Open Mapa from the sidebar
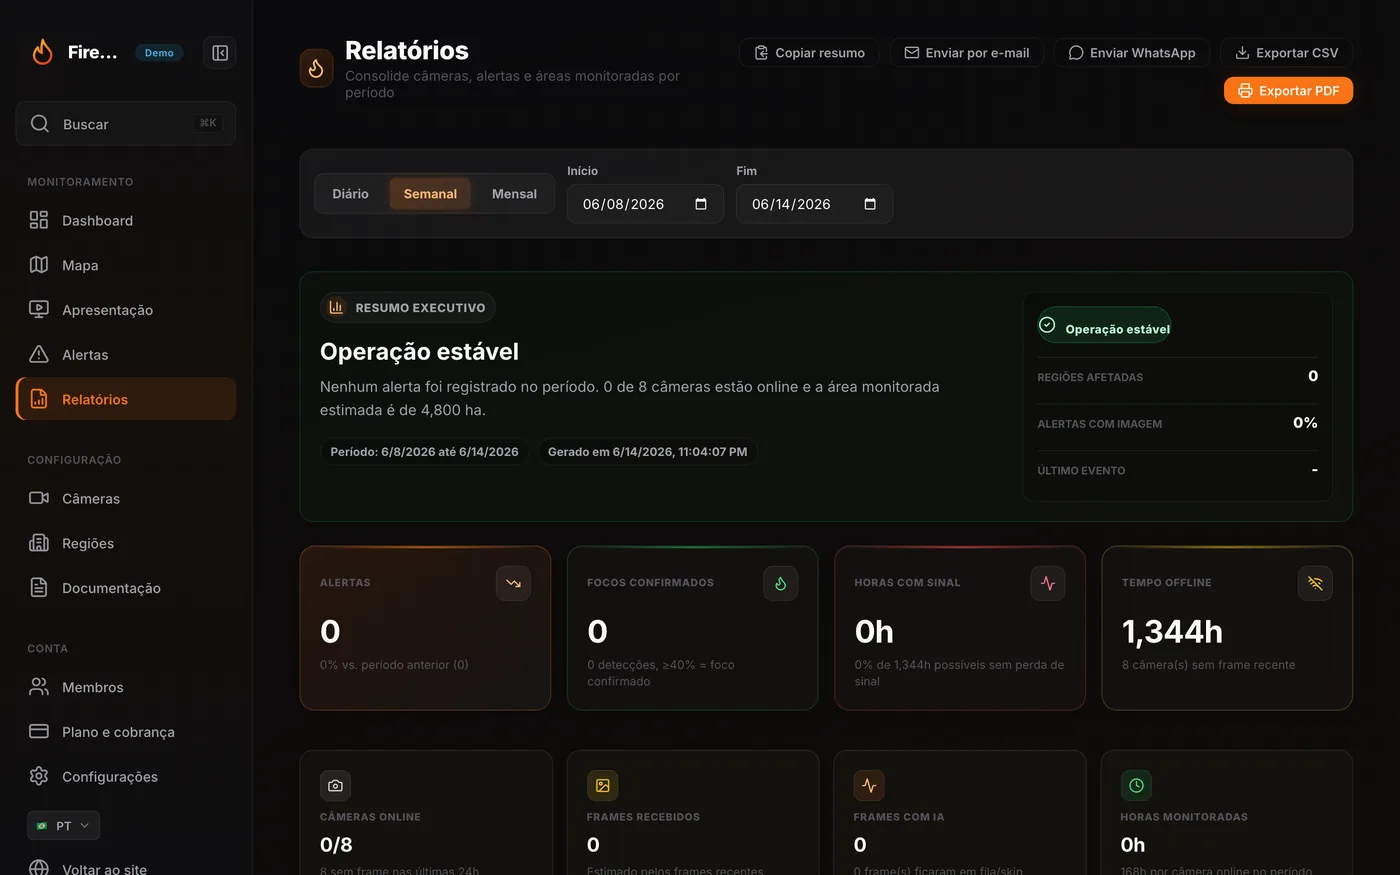Screen dimensions: 1400x875 pos(126,265)
